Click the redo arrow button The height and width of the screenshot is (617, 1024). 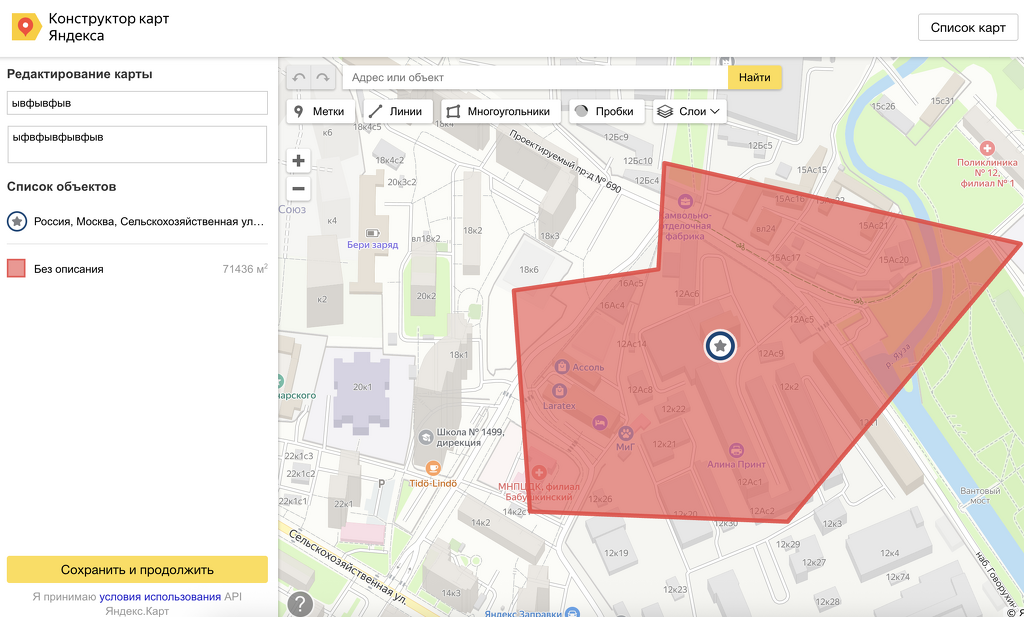click(x=322, y=78)
